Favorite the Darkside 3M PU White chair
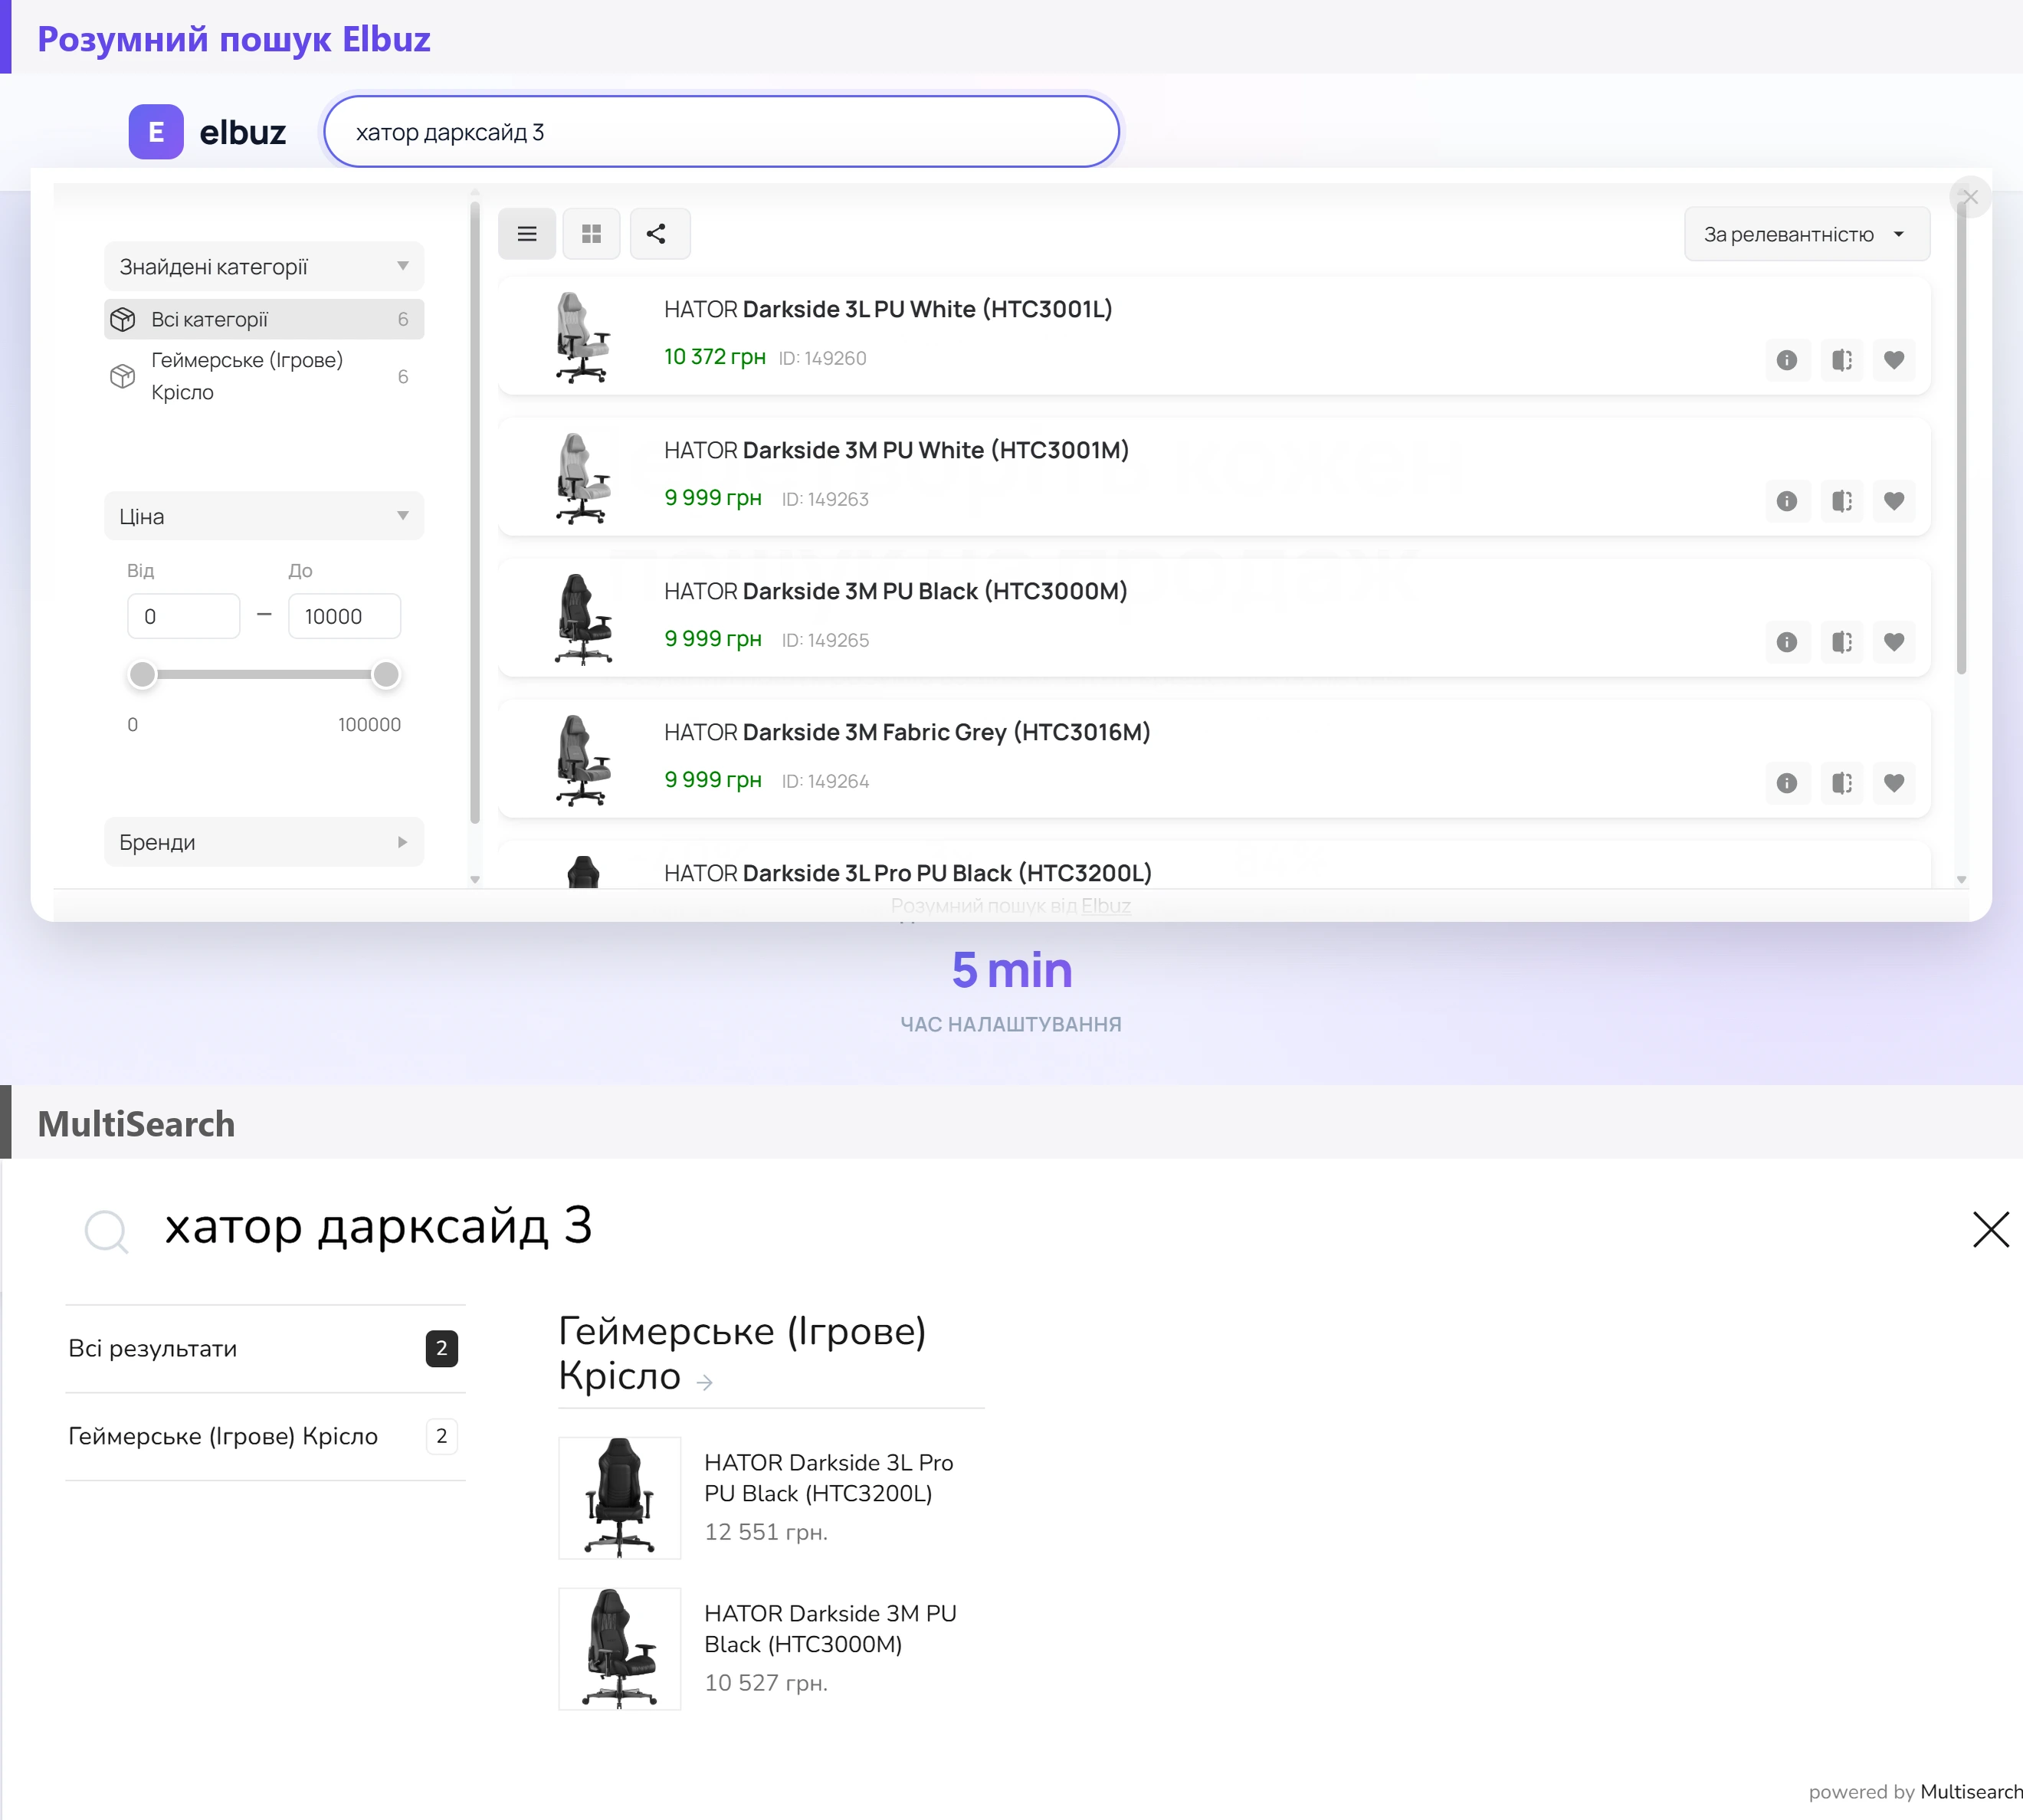The image size is (2023, 1820). point(1894,501)
